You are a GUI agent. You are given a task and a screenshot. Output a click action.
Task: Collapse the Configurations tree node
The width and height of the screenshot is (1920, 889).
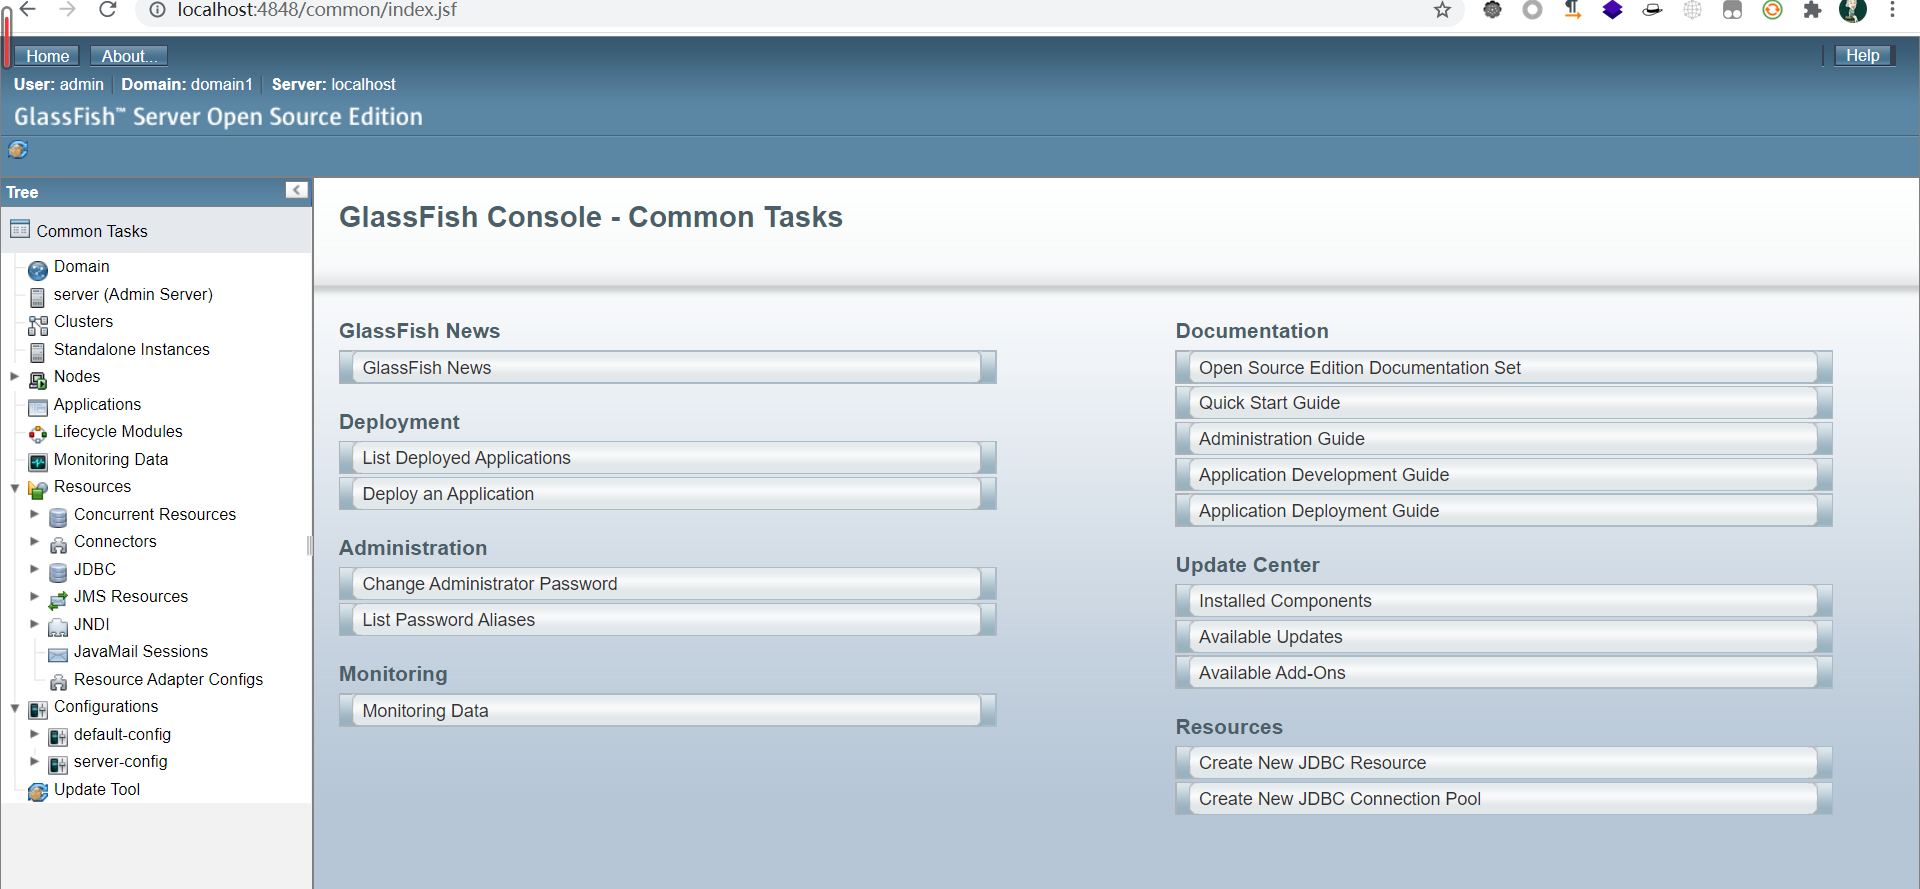pos(15,708)
